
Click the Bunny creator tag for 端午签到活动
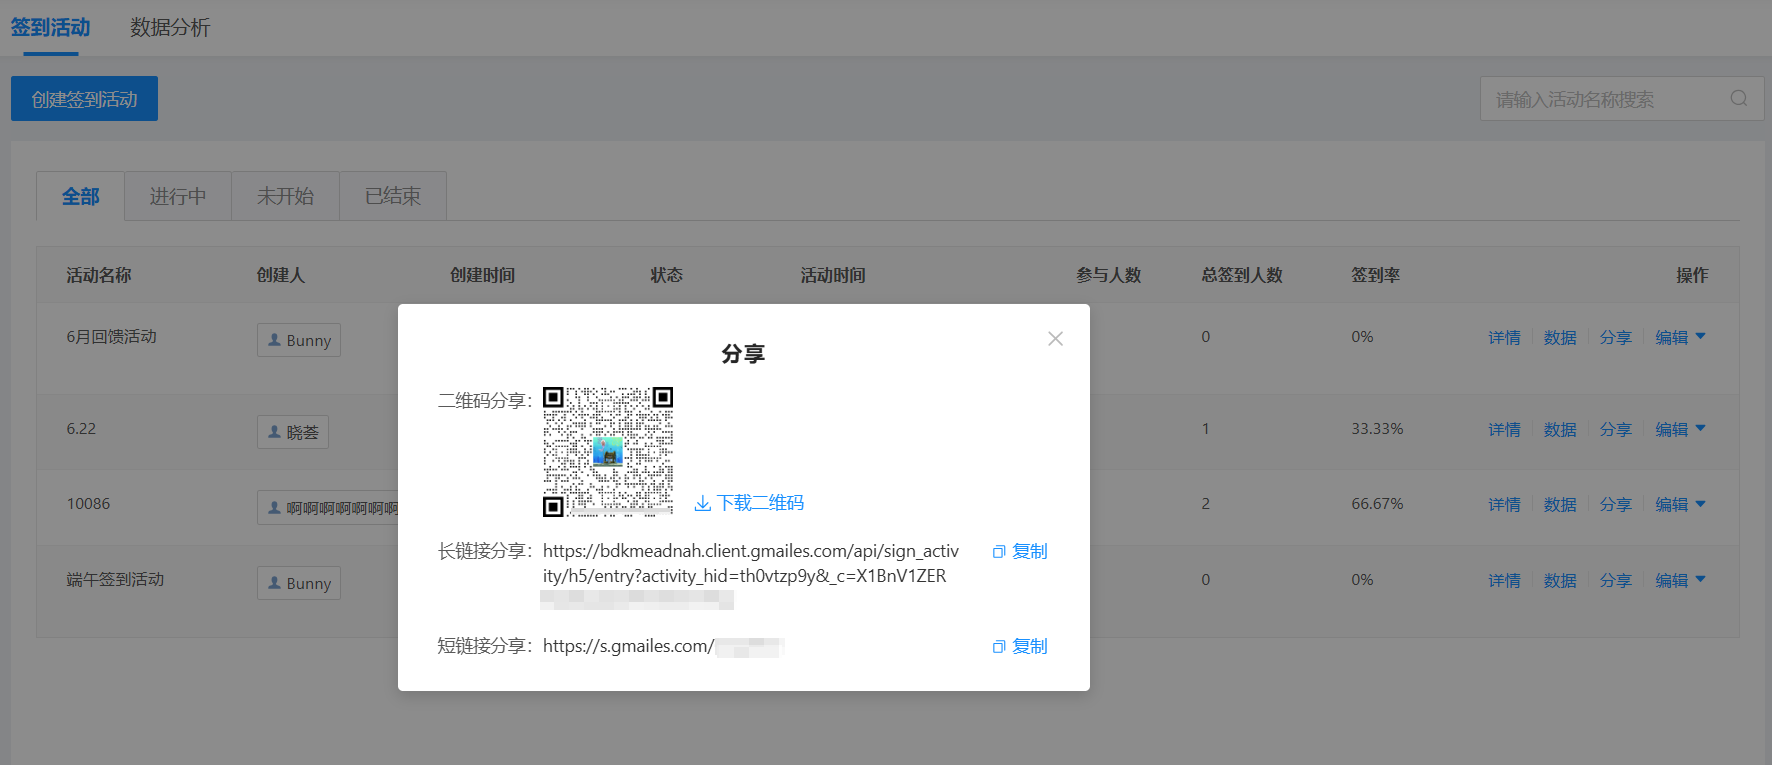click(x=299, y=583)
